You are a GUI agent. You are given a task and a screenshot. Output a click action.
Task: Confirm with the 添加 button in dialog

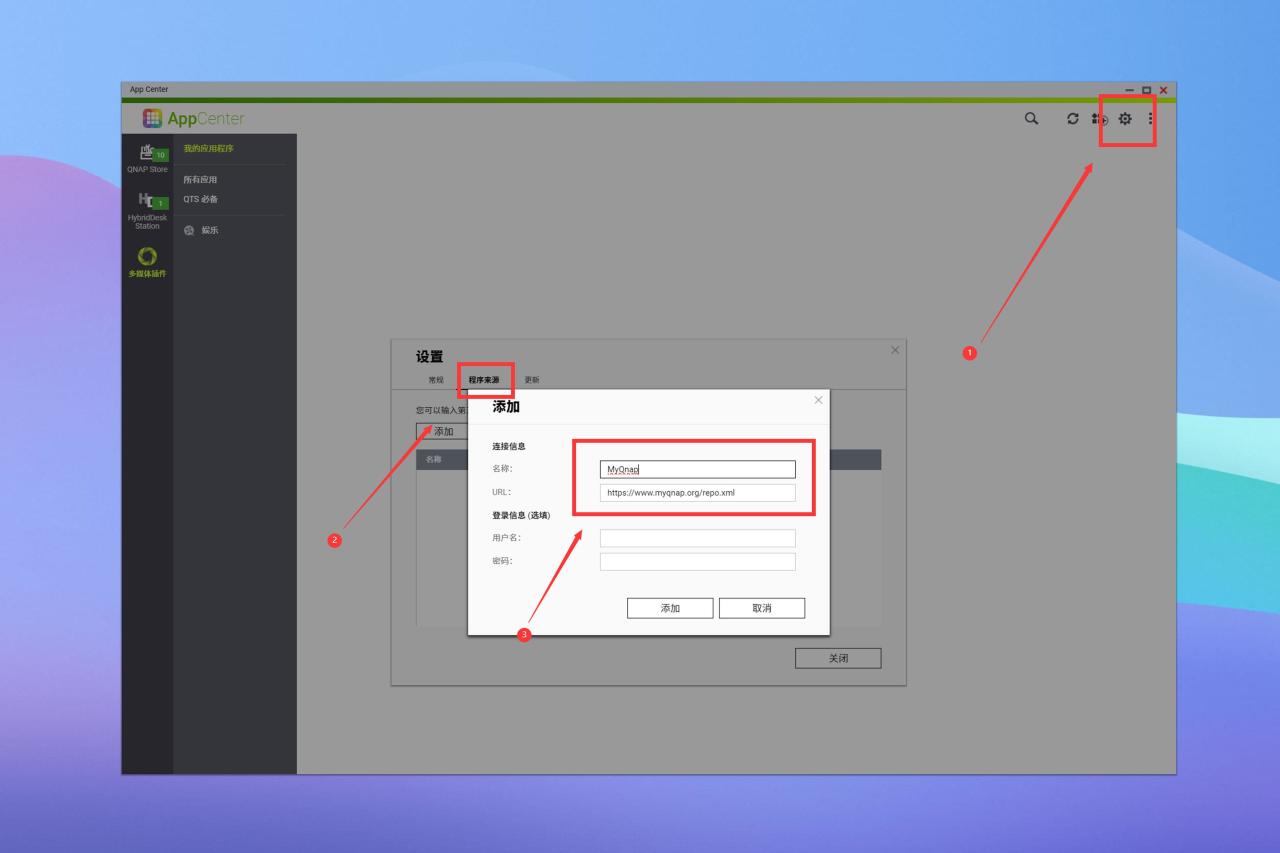pos(670,608)
